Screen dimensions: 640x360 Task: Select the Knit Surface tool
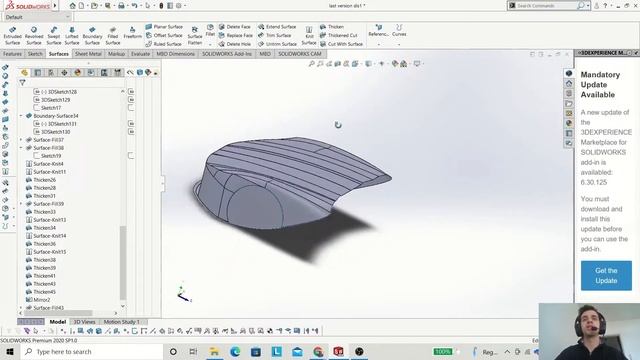pyautogui.click(x=309, y=36)
